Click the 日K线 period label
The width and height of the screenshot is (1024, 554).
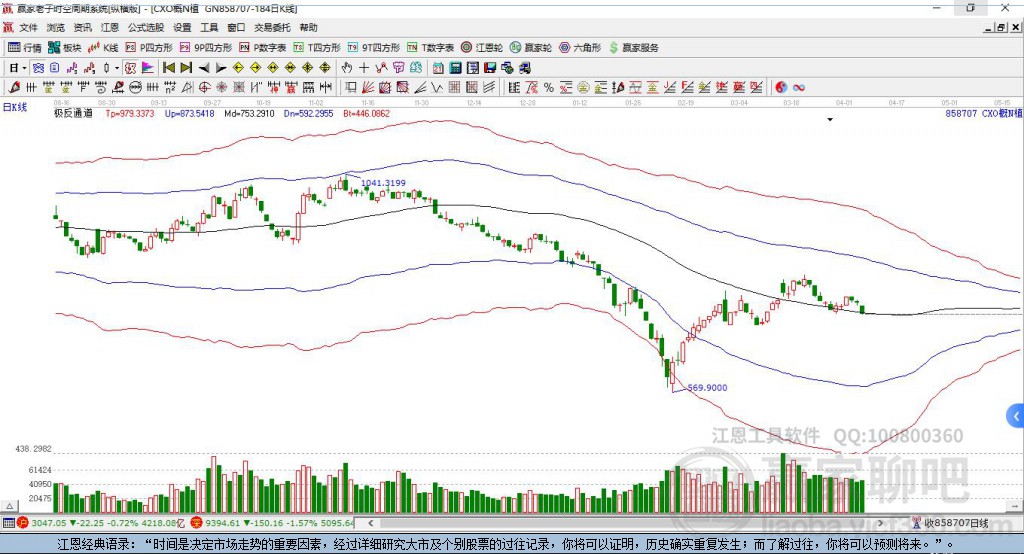pyautogui.click(x=15, y=107)
